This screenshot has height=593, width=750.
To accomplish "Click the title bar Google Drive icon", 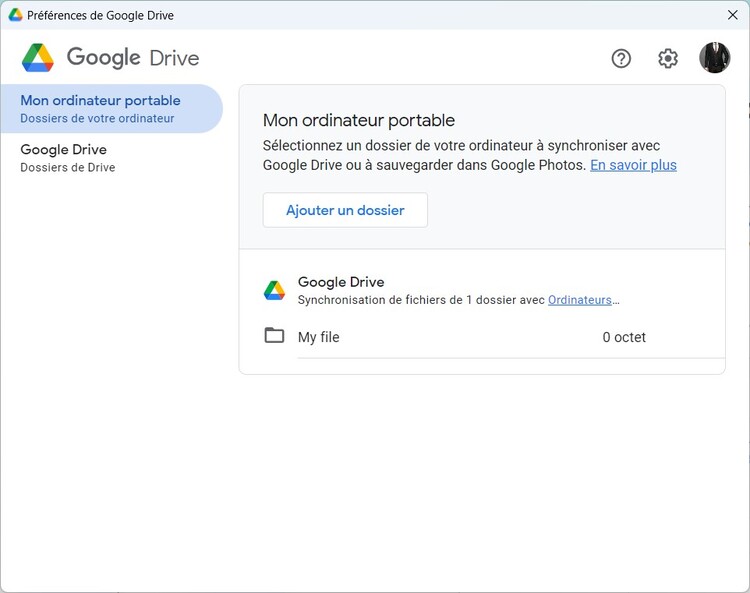I will [15, 15].
